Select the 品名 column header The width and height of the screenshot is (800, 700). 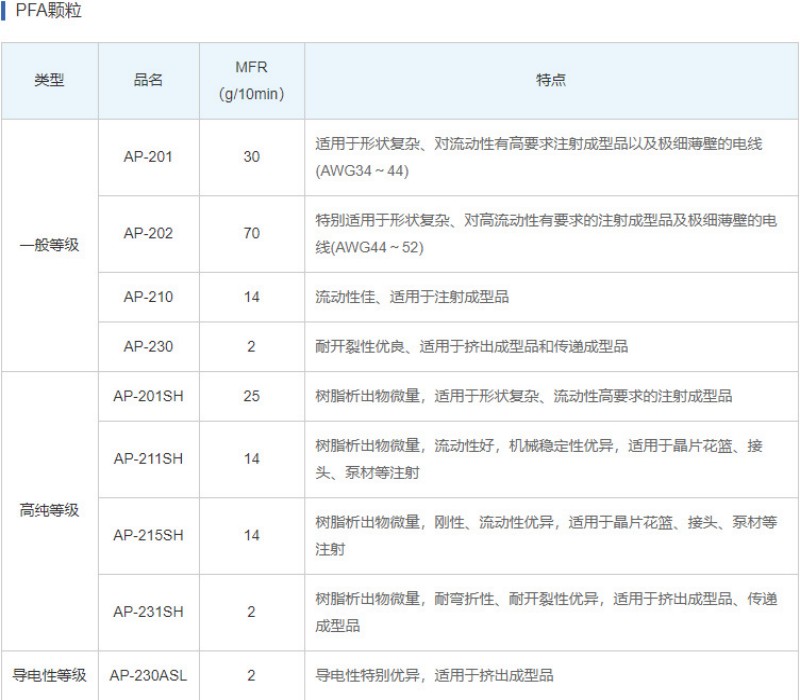(148, 81)
